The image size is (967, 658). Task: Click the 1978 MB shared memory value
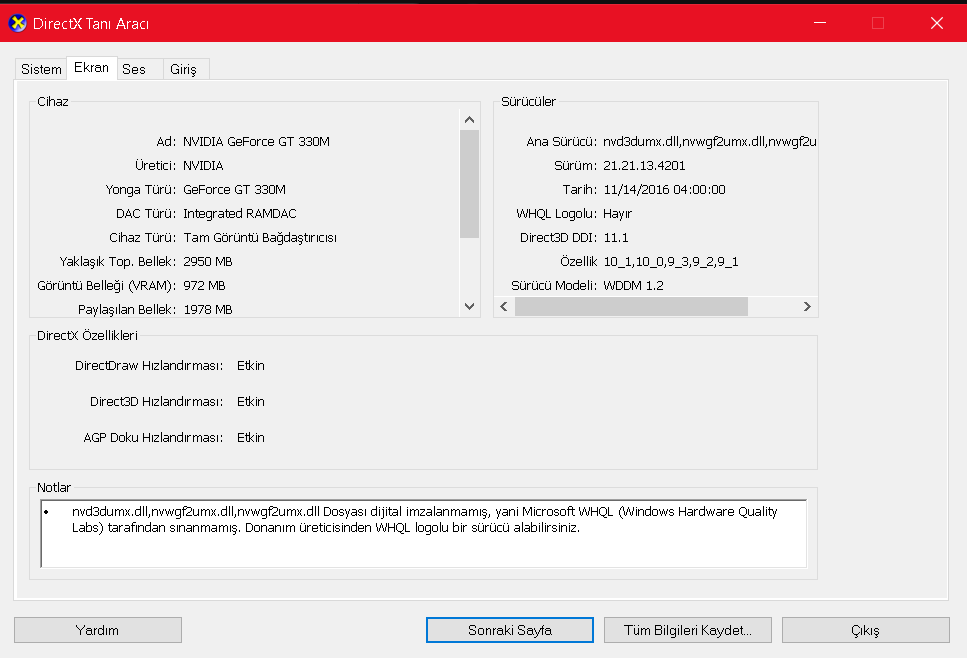point(207,310)
